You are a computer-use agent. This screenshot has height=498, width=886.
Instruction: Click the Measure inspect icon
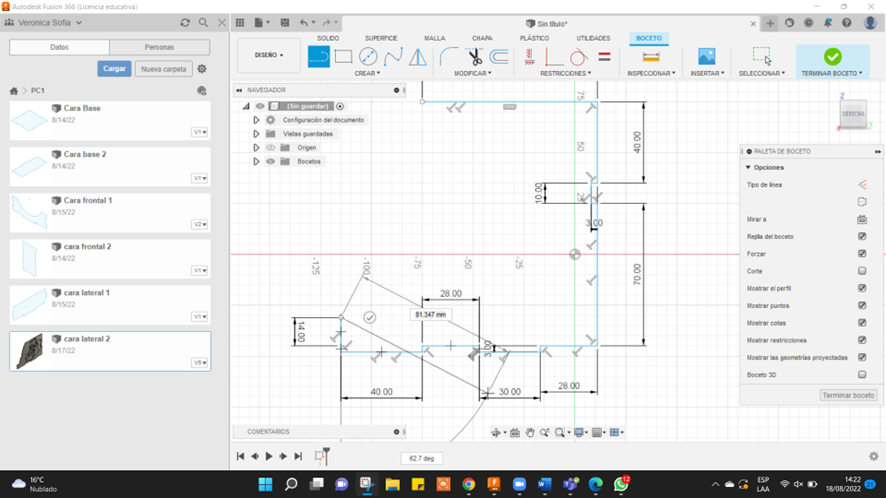651,57
